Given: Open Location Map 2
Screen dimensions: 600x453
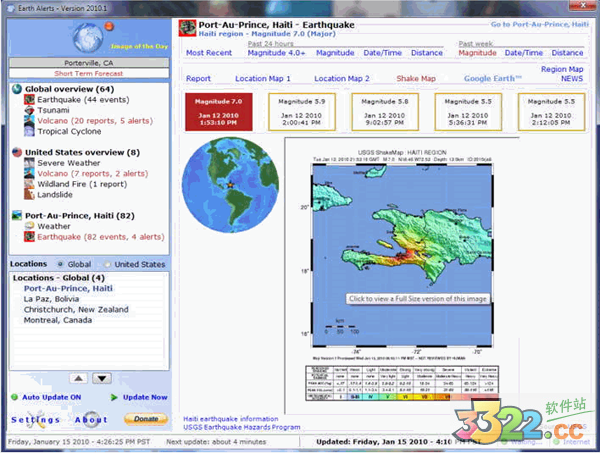Looking at the screenshot, I should [x=342, y=78].
